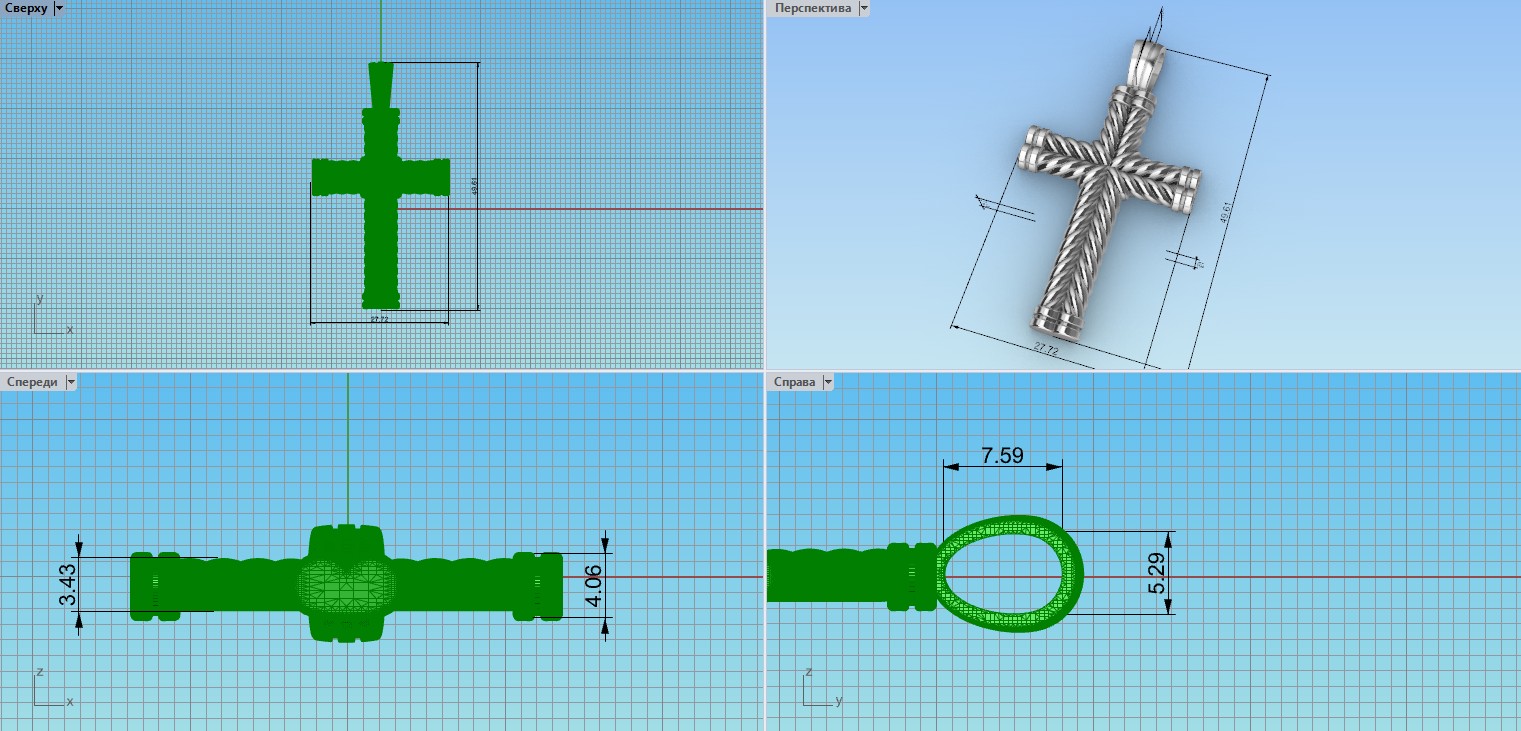1521x731 pixels.
Task: Select the 7.59 dimension text
Action: click(x=1002, y=456)
